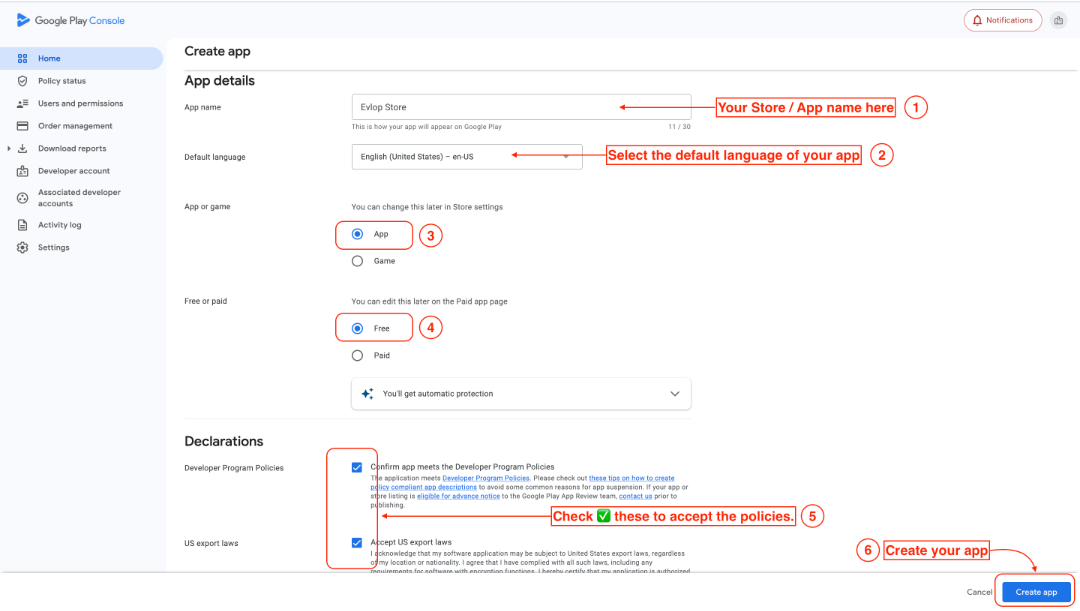The width and height of the screenshot is (1080, 611).
Task: Open Associated developer accounts page
Action: pyautogui.click(x=81, y=198)
